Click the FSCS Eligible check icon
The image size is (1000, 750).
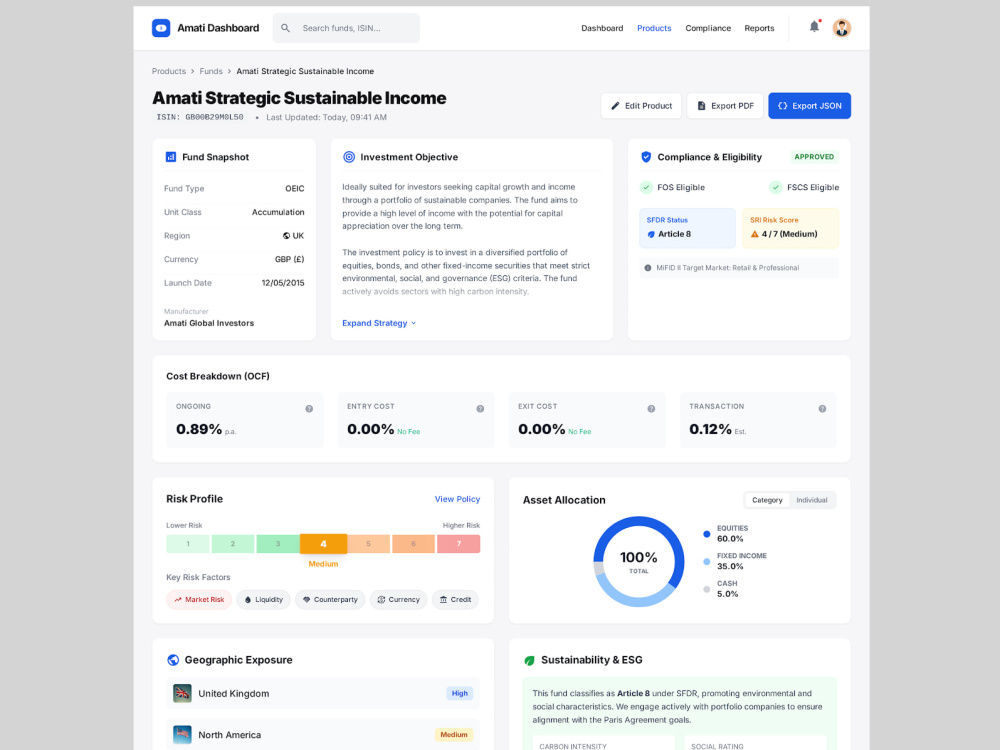coord(776,188)
